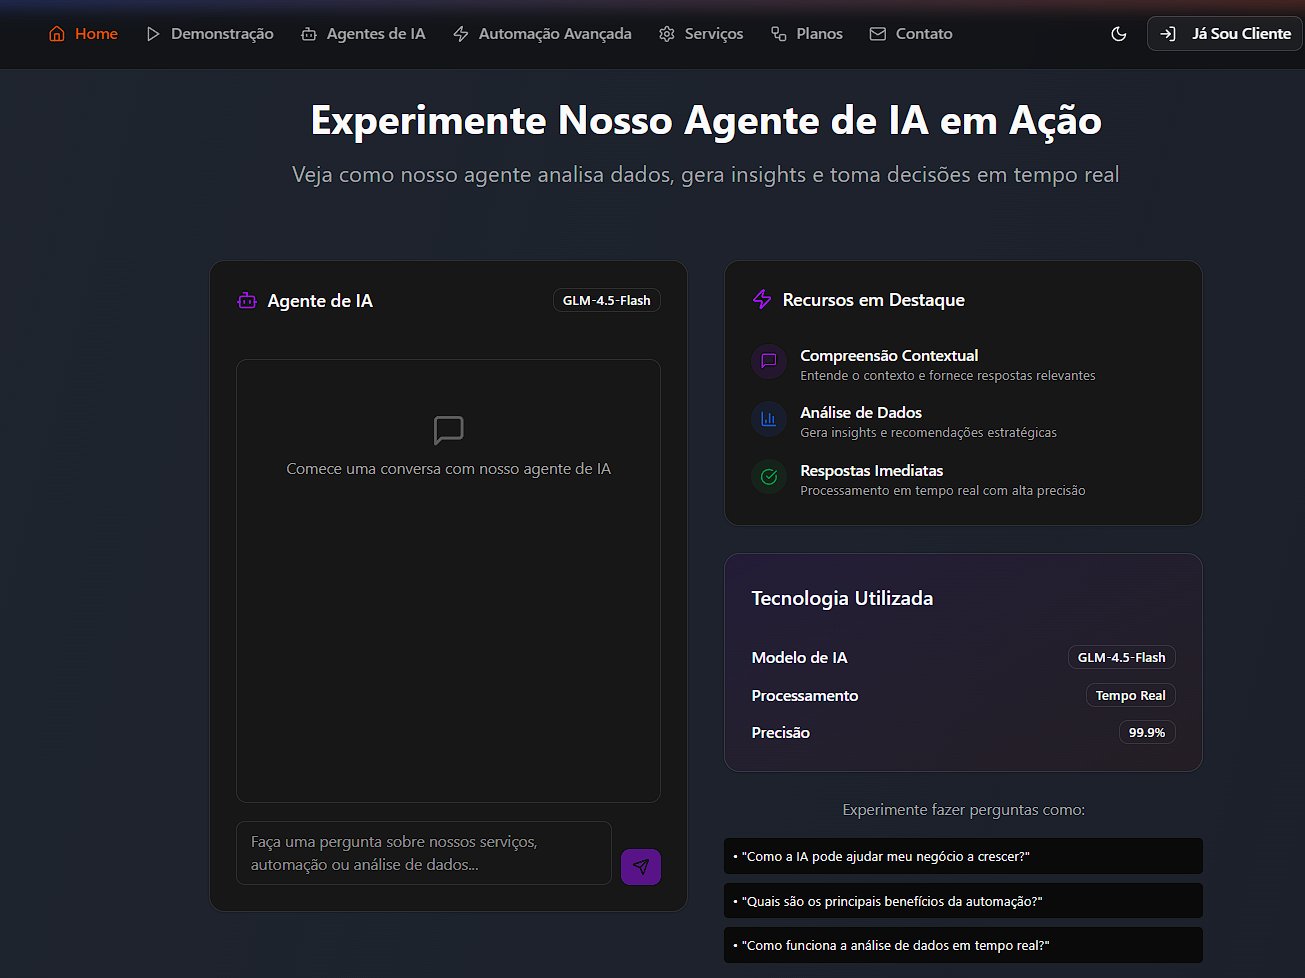Image resolution: width=1305 pixels, height=978 pixels.
Task: Select suggestion about IA helping business grow
Action: [x=962, y=856]
